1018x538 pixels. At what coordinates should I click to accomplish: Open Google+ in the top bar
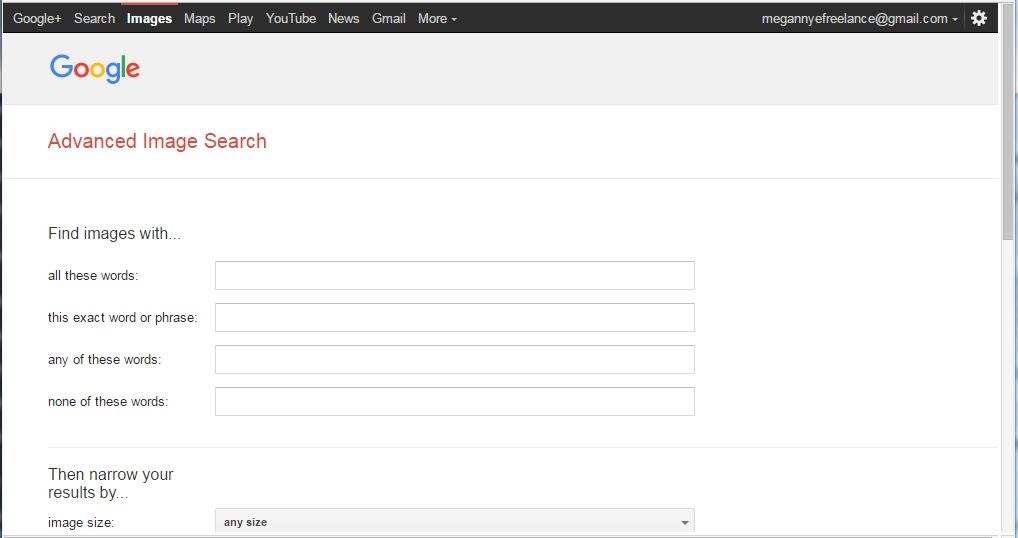37,19
